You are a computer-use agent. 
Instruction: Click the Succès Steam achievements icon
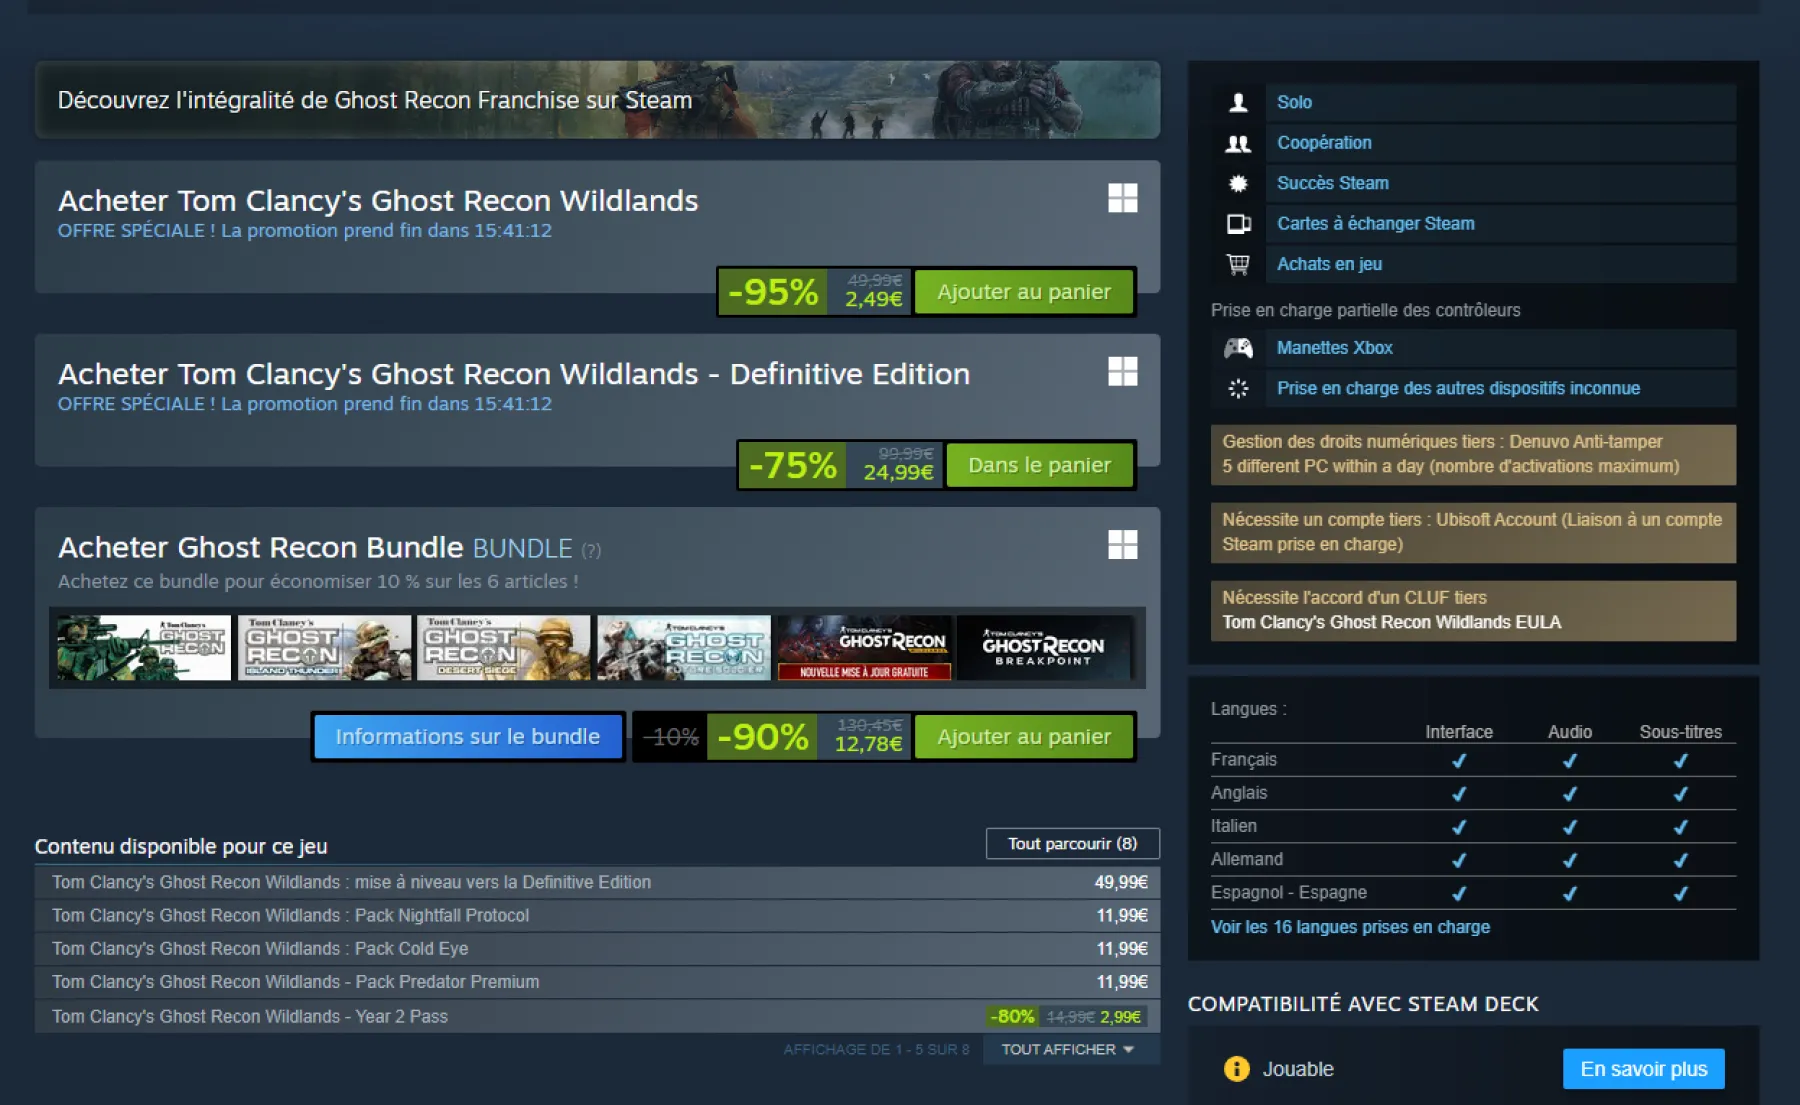click(x=1238, y=183)
